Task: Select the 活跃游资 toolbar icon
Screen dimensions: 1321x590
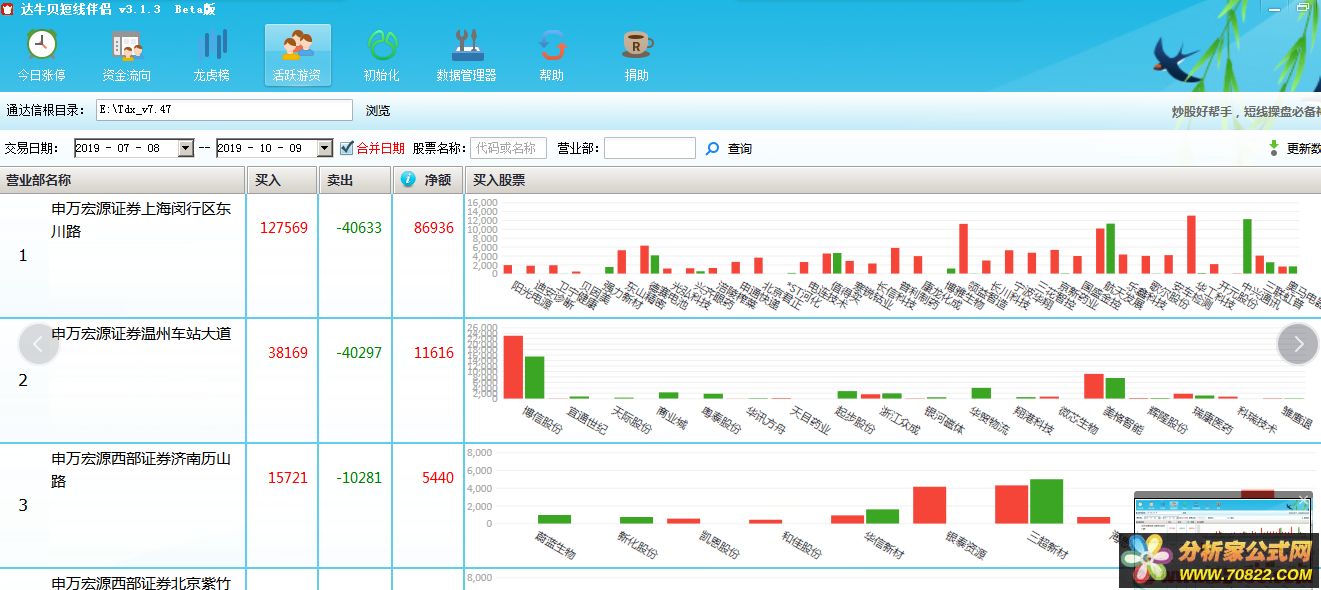Action: [297, 55]
